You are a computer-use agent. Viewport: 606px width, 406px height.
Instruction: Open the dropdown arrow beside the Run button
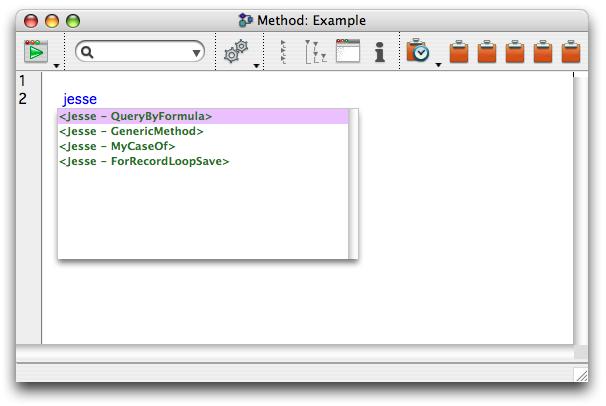pos(57,66)
